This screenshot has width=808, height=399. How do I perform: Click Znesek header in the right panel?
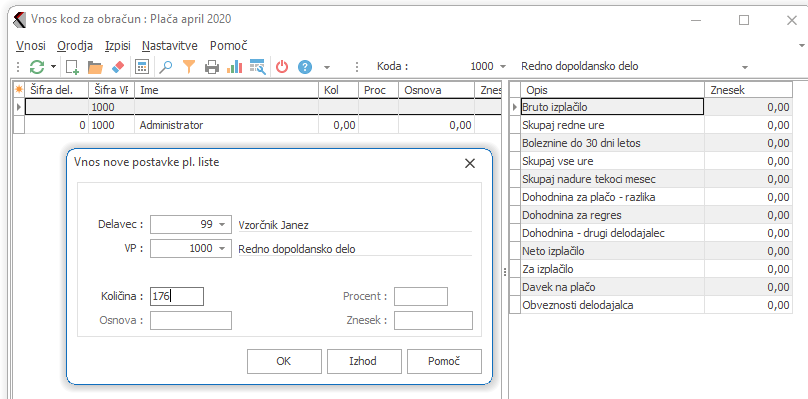point(748,90)
